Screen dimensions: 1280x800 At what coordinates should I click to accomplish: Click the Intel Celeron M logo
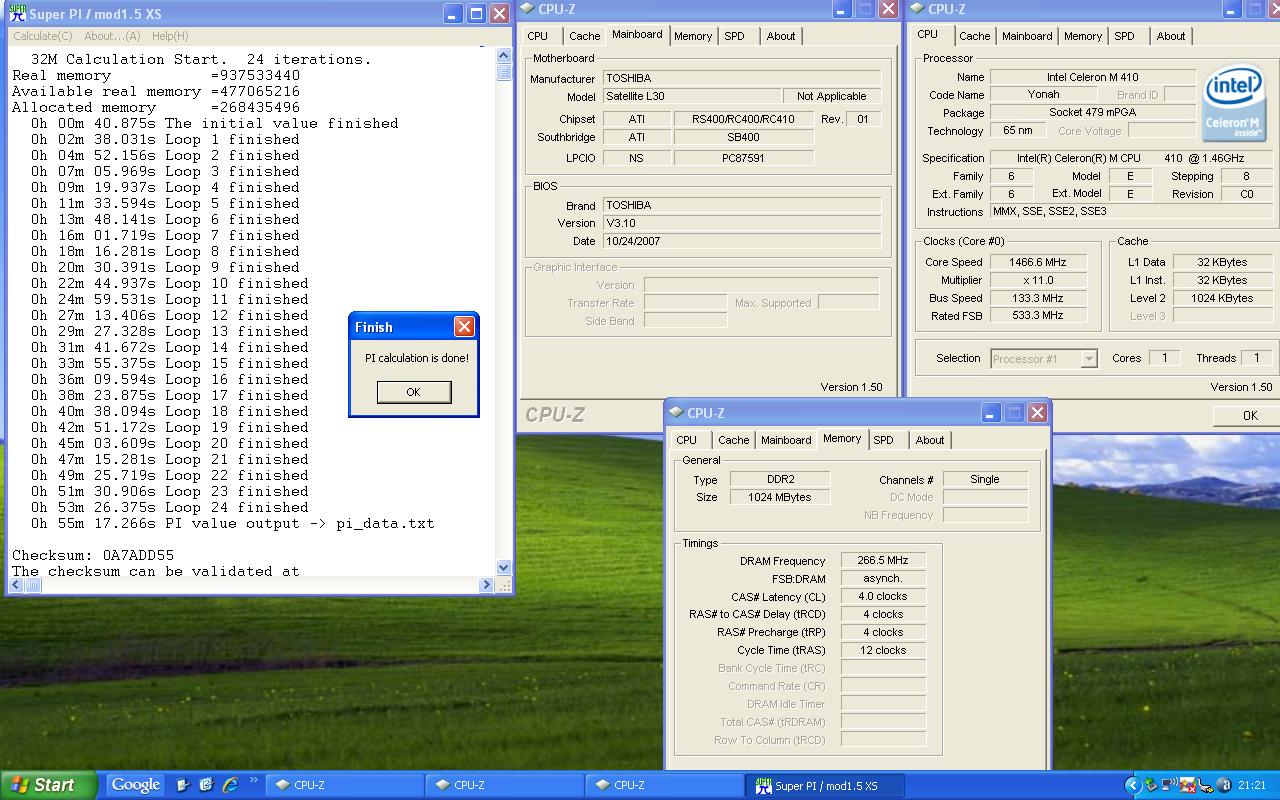(x=1233, y=104)
